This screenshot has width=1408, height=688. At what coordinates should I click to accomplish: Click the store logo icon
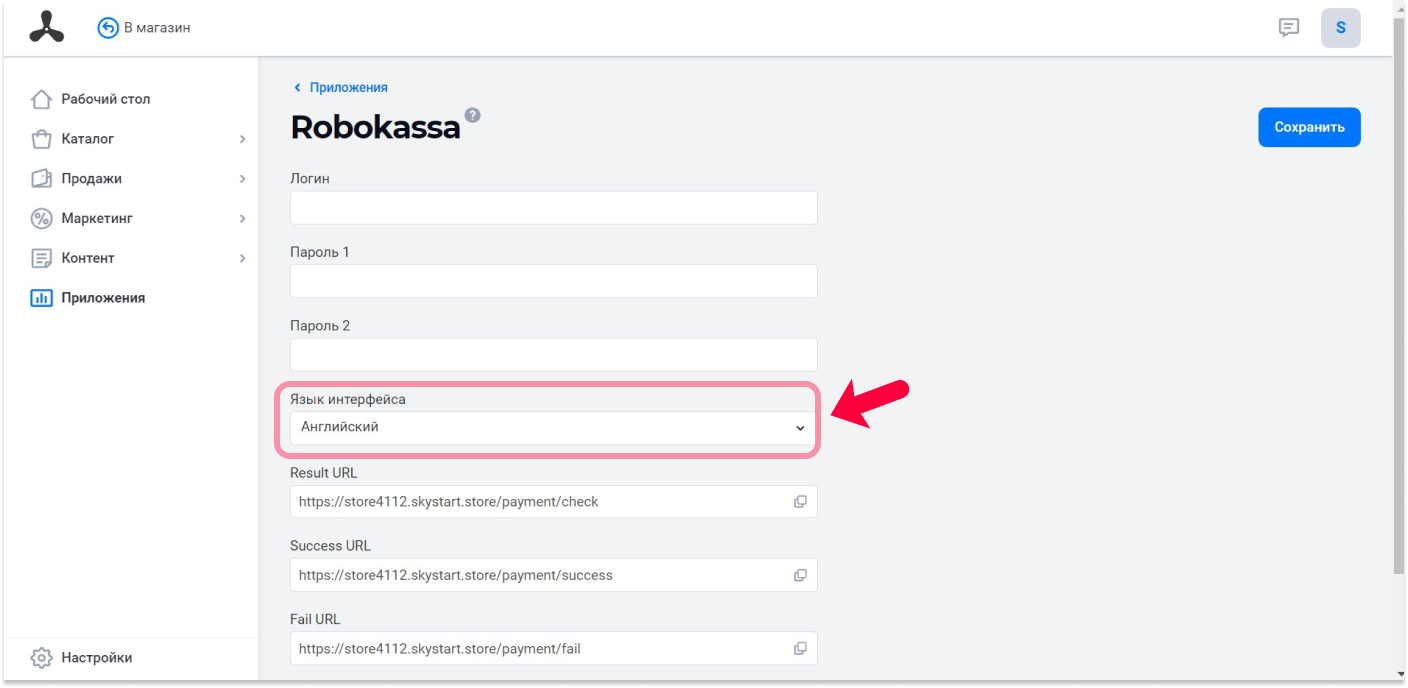pyautogui.click(x=46, y=28)
